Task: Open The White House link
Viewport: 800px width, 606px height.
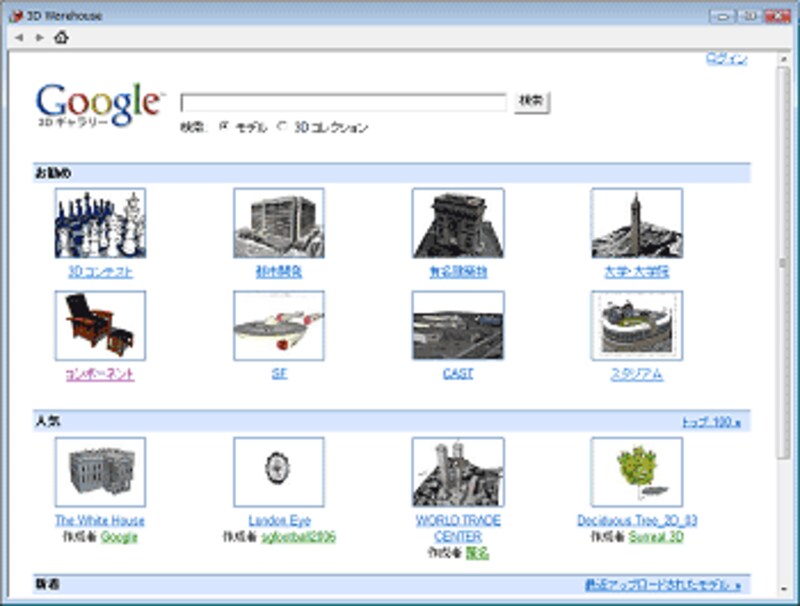Action: click(100, 520)
